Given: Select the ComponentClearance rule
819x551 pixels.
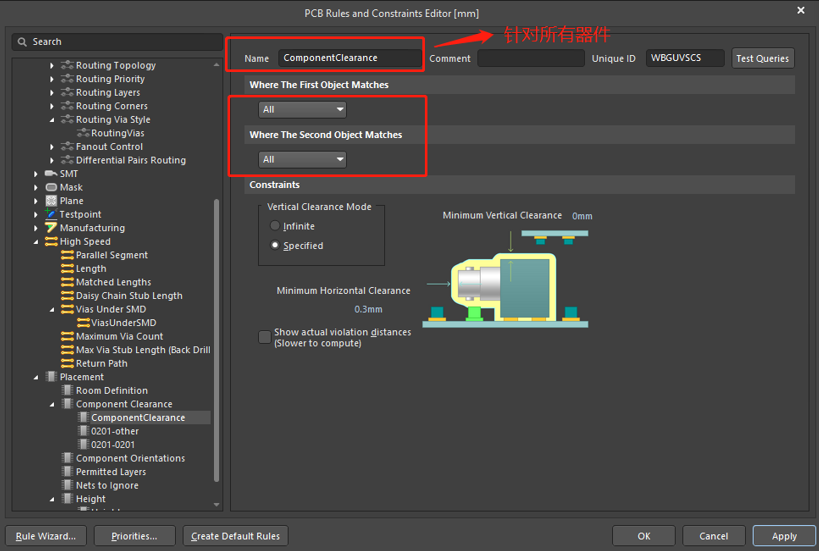Looking at the screenshot, I should click(138, 417).
